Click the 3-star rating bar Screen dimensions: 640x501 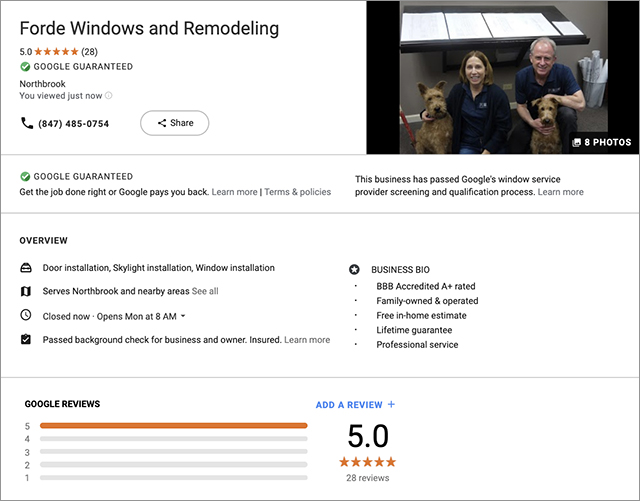coord(173,452)
